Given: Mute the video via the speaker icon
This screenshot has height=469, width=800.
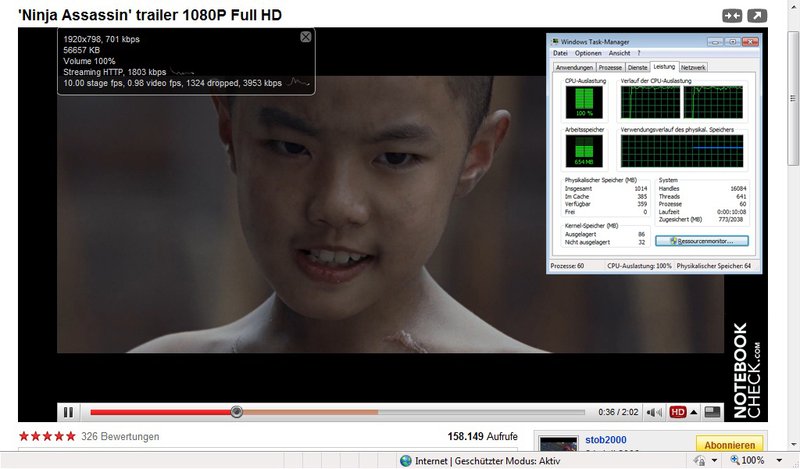Looking at the screenshot, I should point(654,412).
